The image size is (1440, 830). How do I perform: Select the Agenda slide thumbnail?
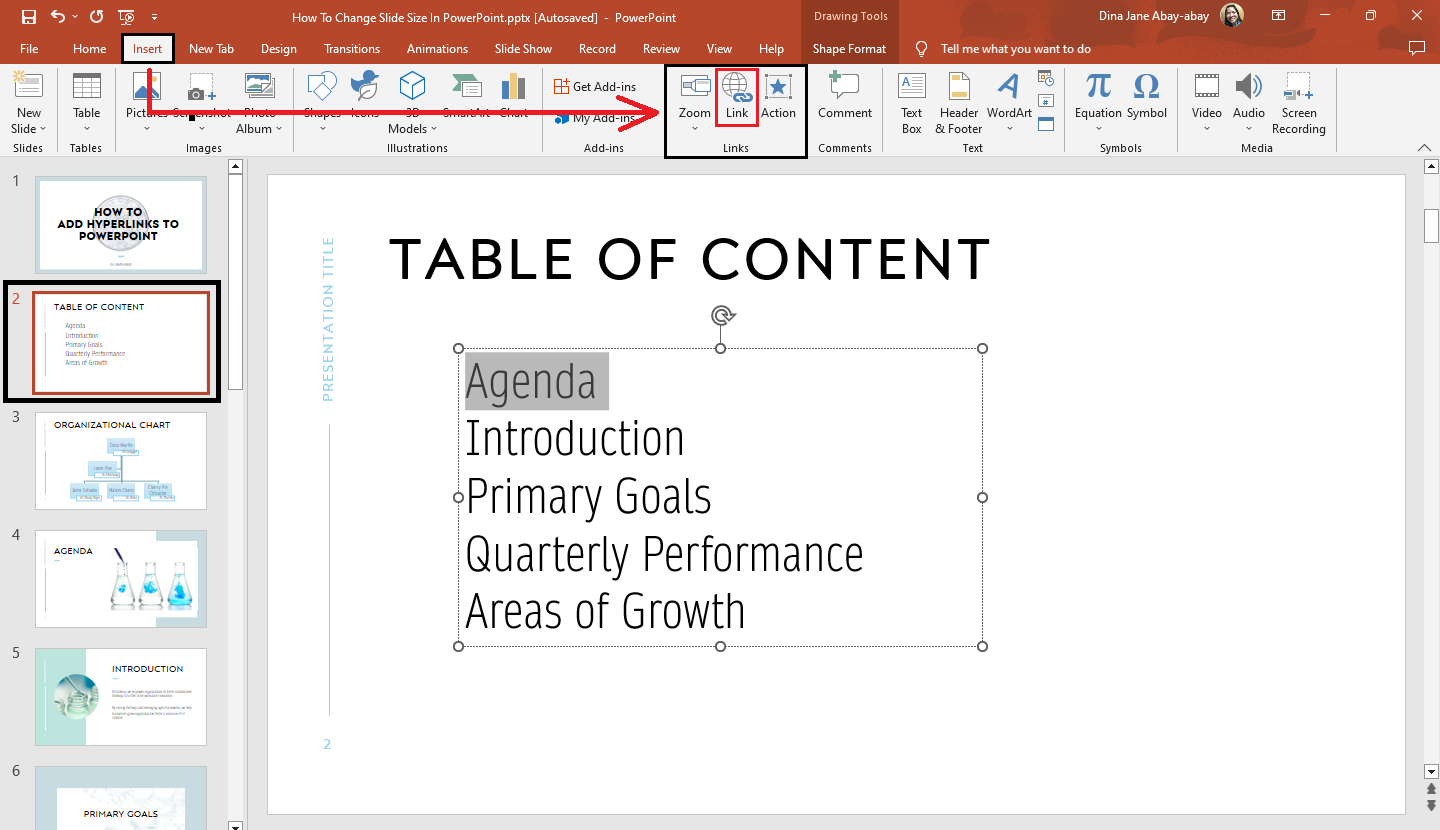(x=120, y=578)
